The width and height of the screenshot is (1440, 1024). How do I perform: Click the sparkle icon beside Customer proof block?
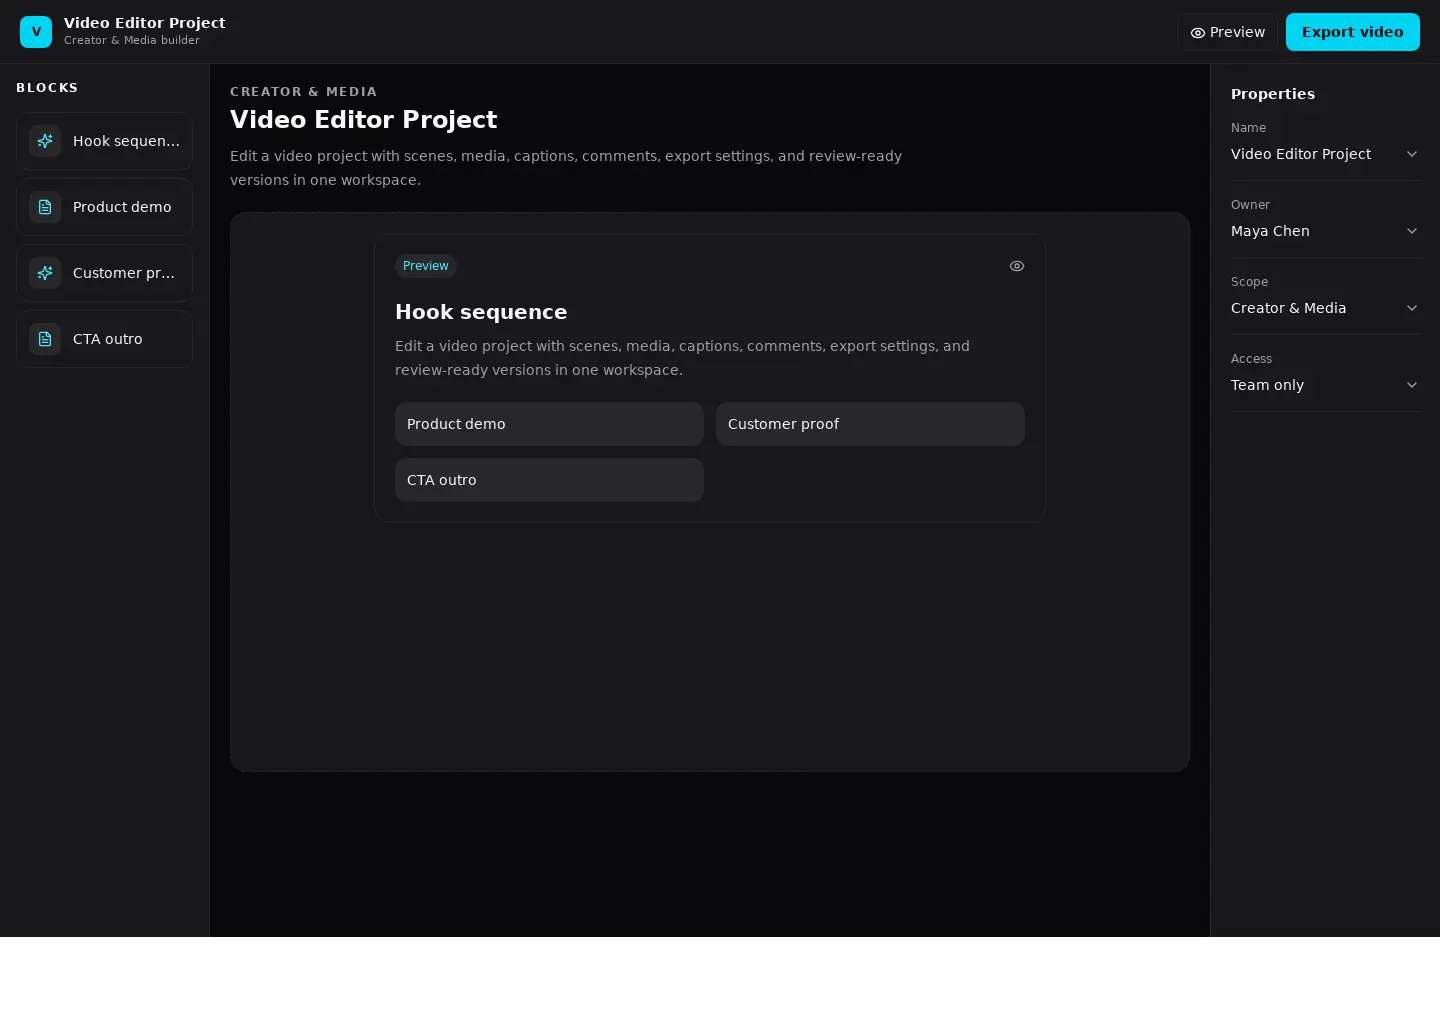[45, 273]
